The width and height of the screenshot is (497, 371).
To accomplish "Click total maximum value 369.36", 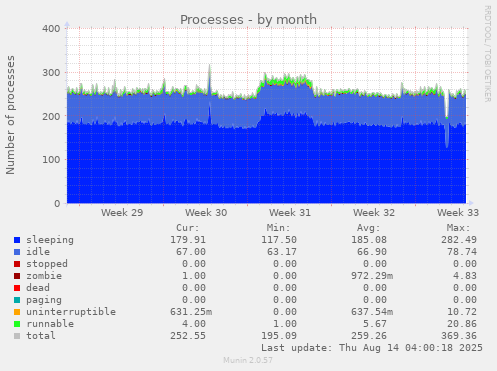I will pos(459,336).
